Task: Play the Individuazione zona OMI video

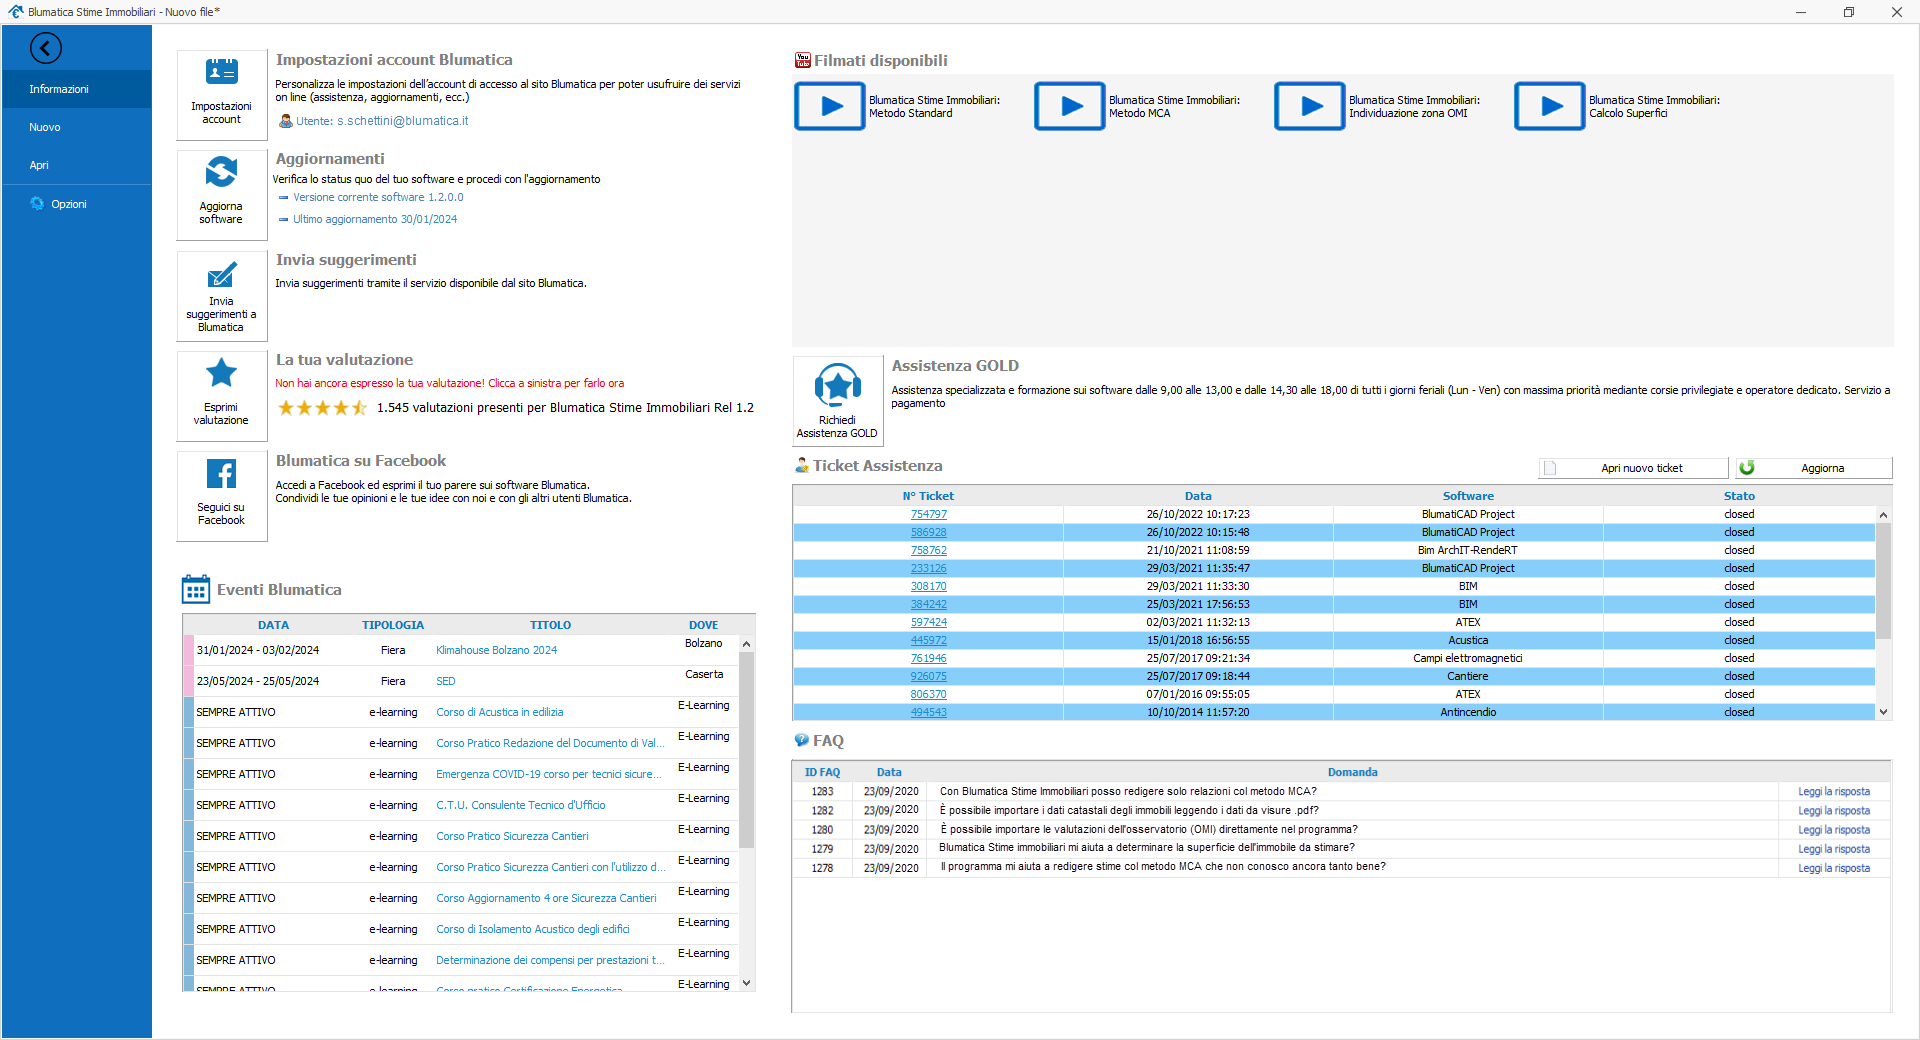Action: point(1309,106)
